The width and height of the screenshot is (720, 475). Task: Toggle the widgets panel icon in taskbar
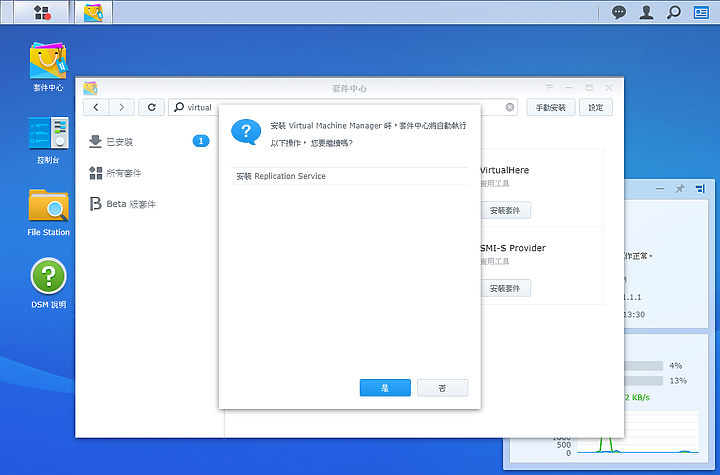(x=701, y=12)
